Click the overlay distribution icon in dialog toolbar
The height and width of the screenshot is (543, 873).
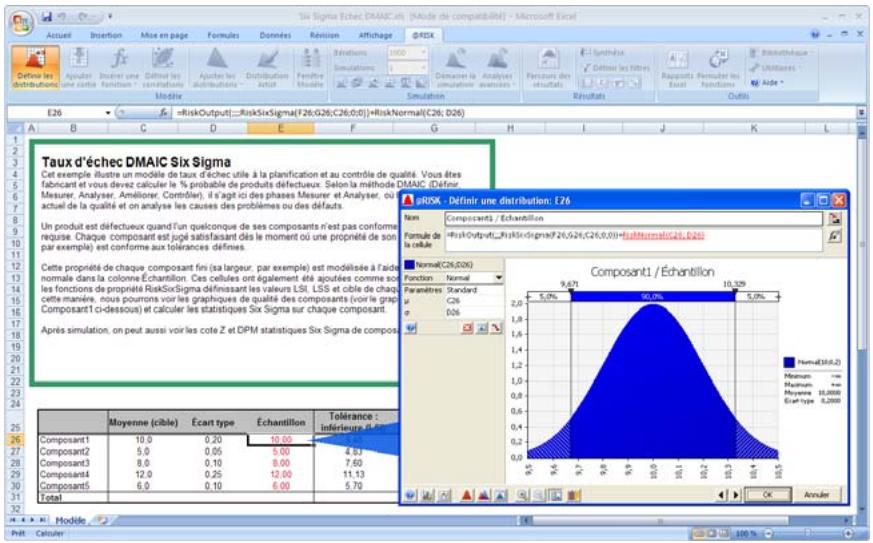483,494
